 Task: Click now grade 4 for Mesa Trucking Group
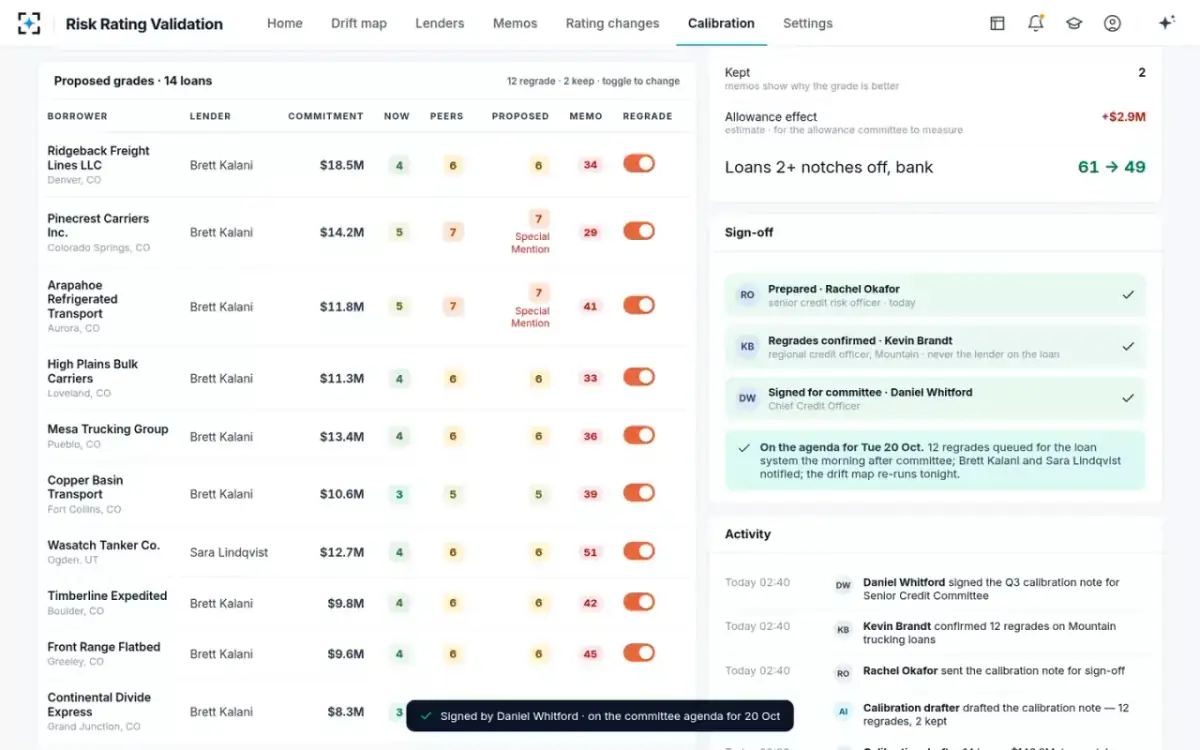(399, 436)
